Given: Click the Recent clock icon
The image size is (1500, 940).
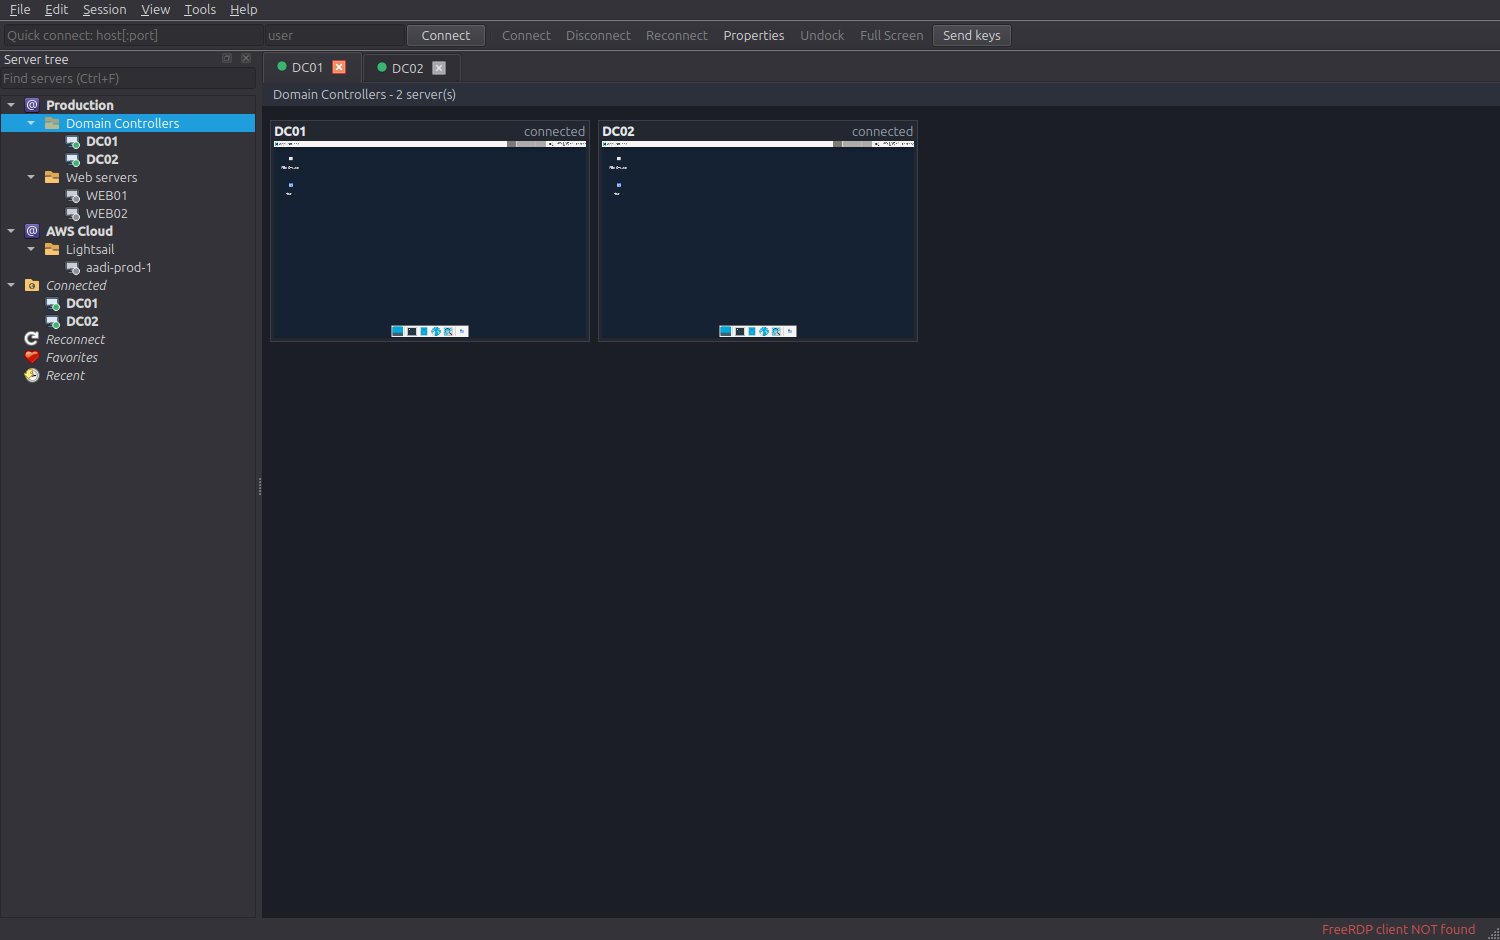Looking at the screenshot, I should 32,375.
